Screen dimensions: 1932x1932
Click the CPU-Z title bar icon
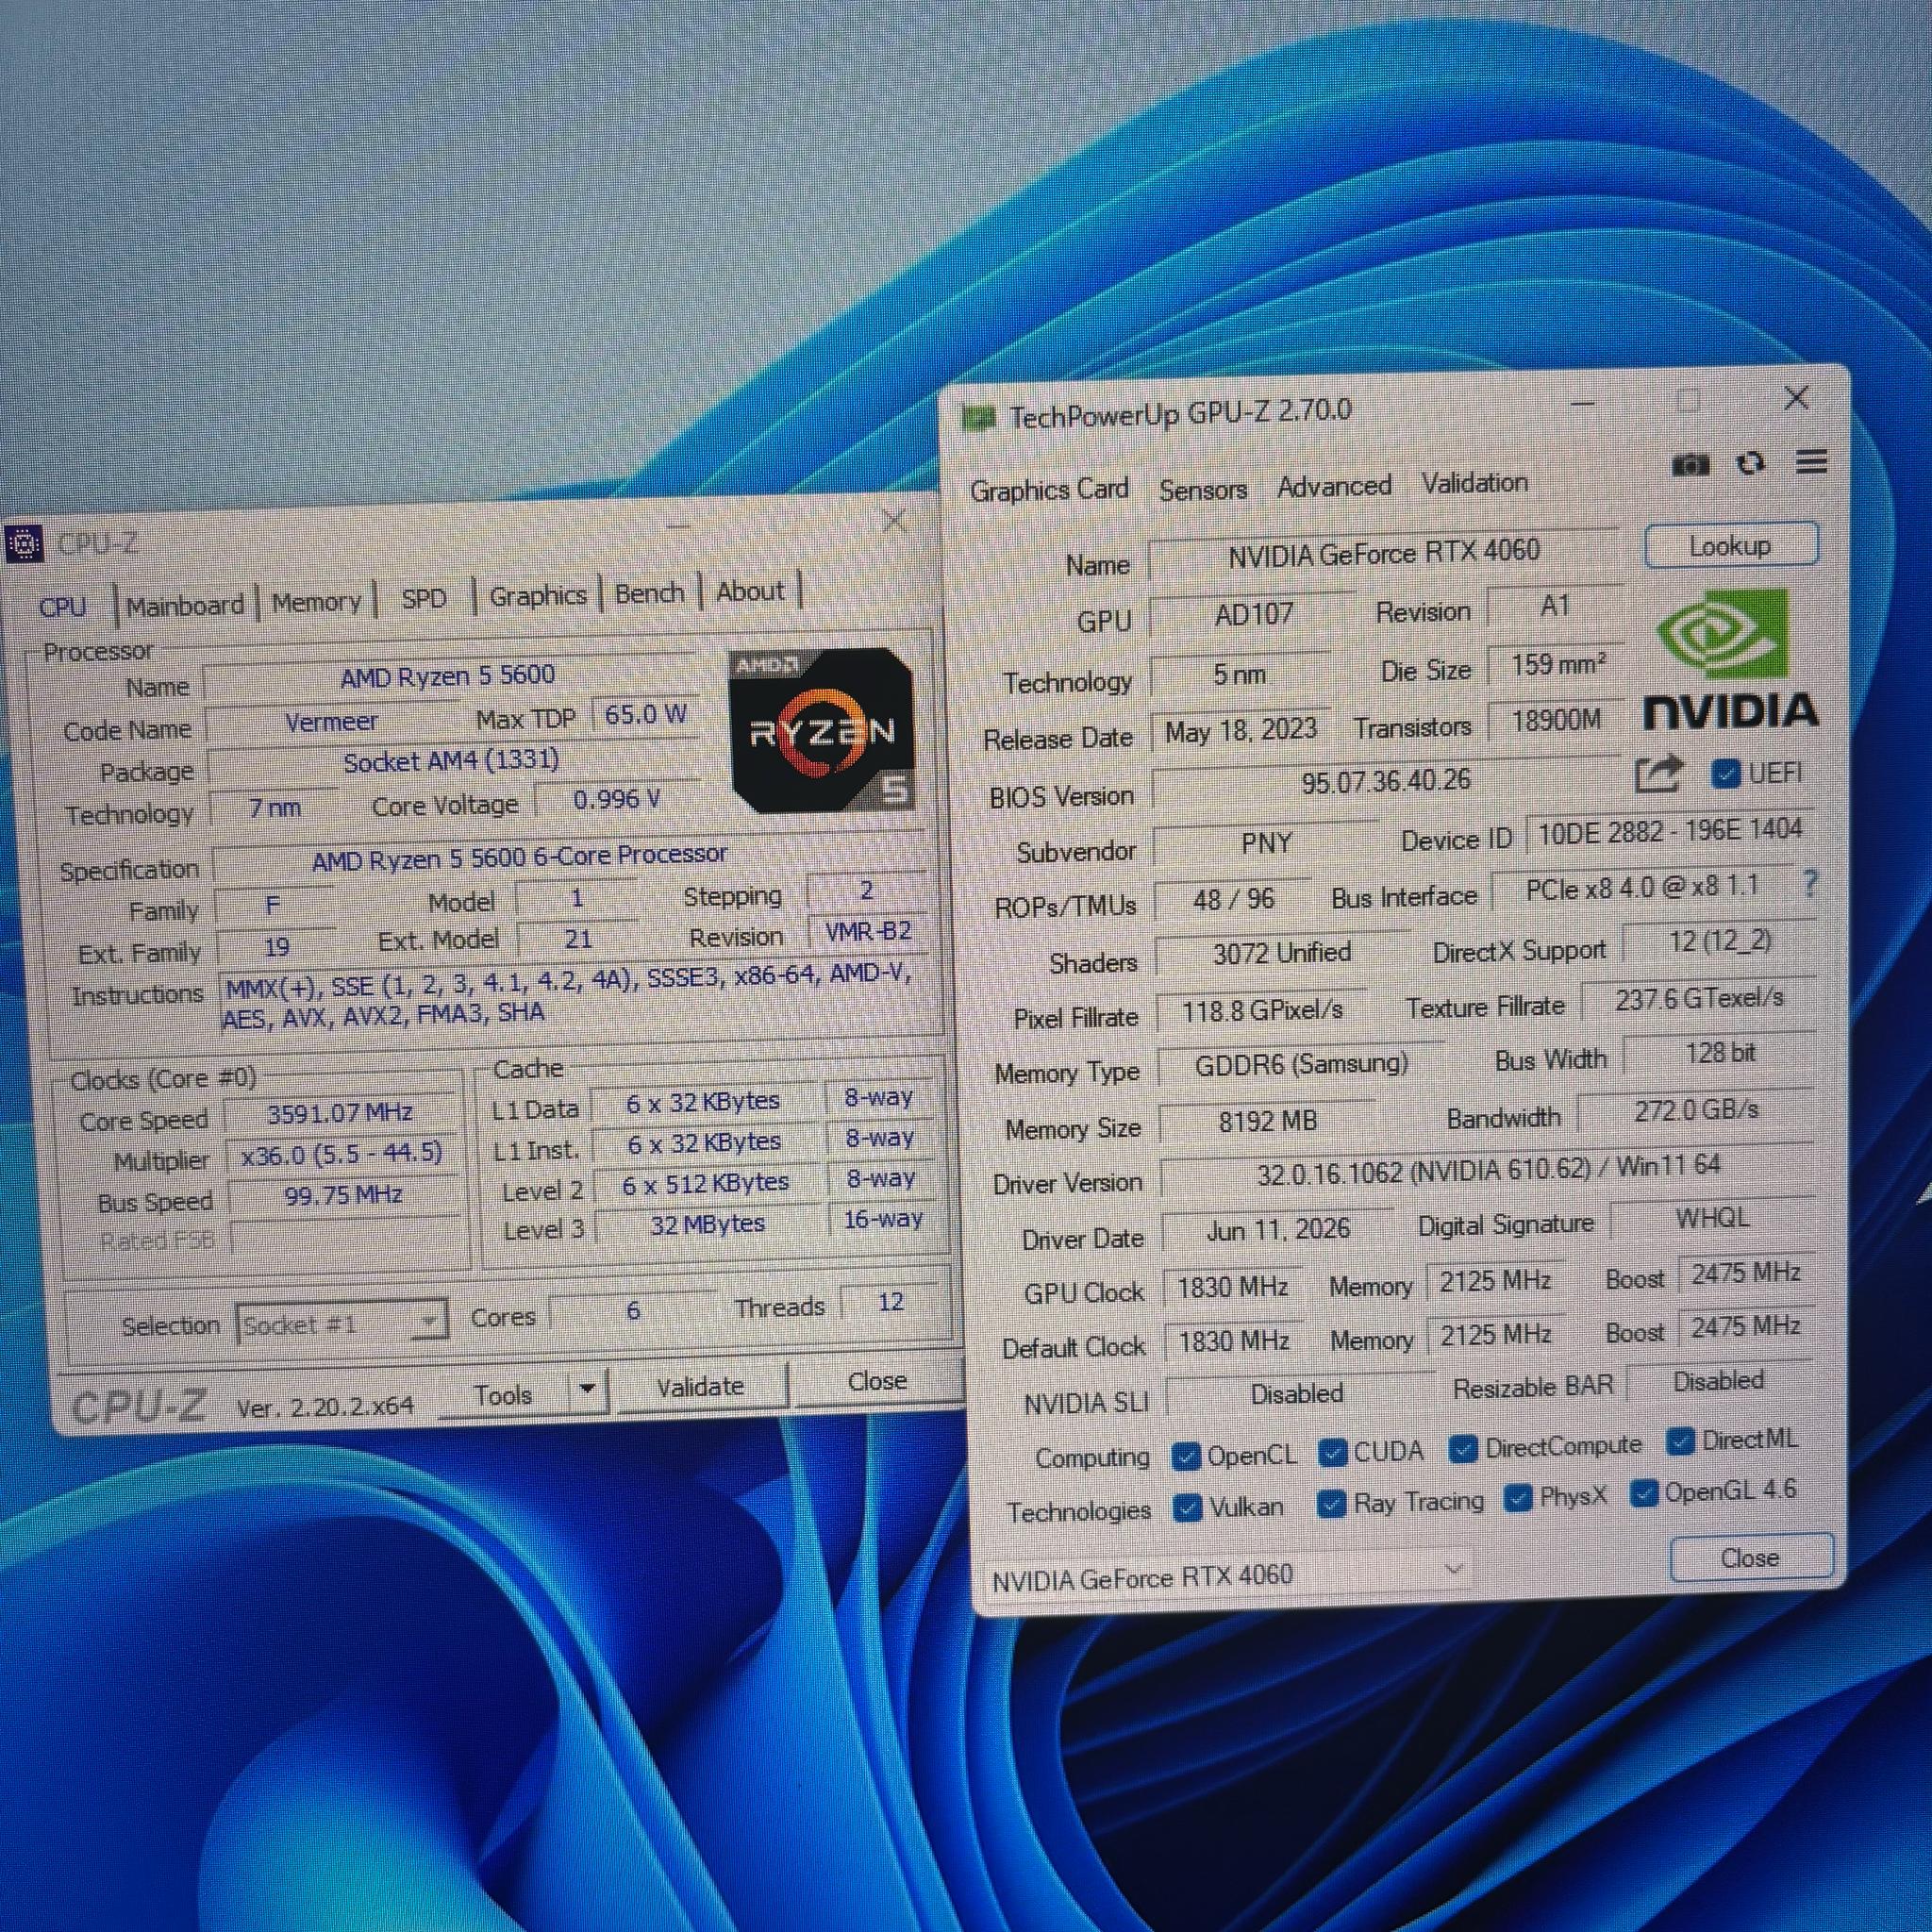click(x=25, y=545)
